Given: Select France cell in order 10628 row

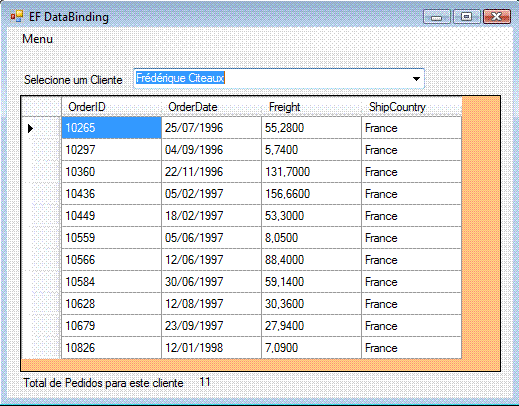Looking at the screenshot, I should [x=412, y=304].
